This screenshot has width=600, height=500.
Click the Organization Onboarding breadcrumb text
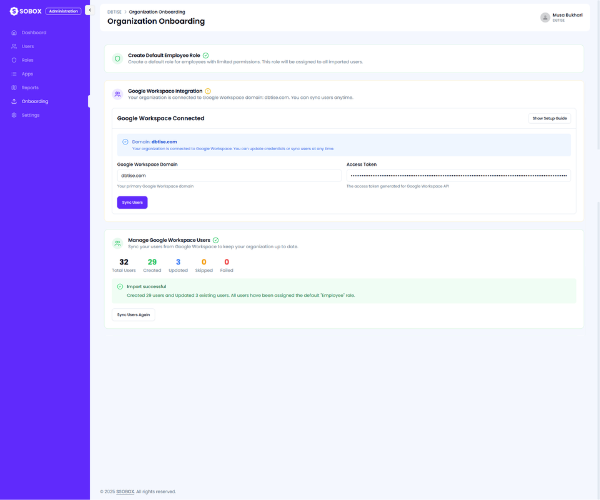click(157, 12)
